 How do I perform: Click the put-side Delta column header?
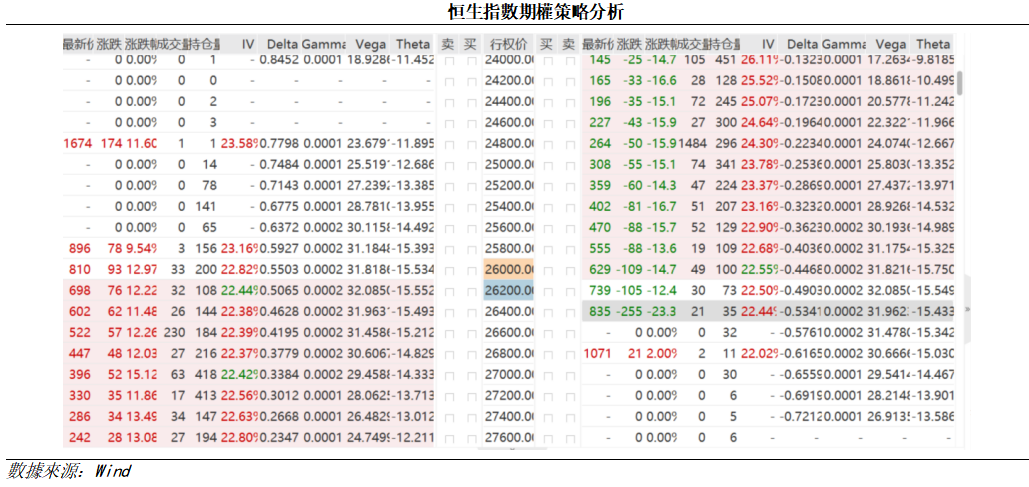click(x=803, y=44)
